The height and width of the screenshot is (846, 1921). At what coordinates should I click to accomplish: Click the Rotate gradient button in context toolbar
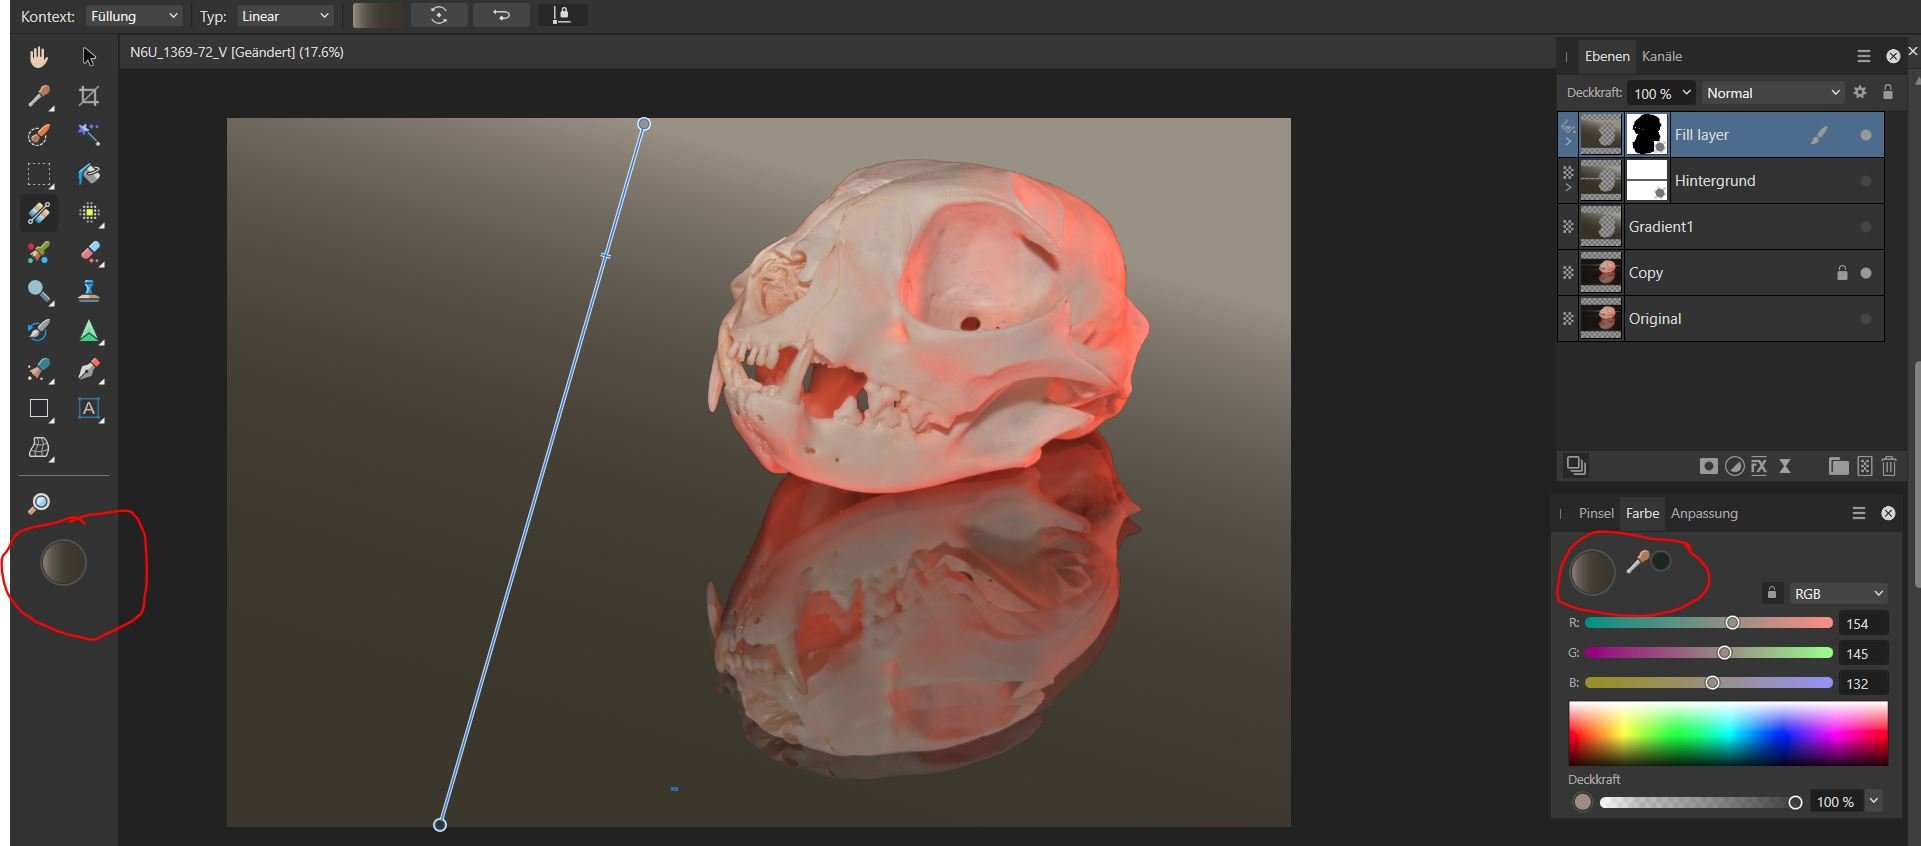point(439,15)
